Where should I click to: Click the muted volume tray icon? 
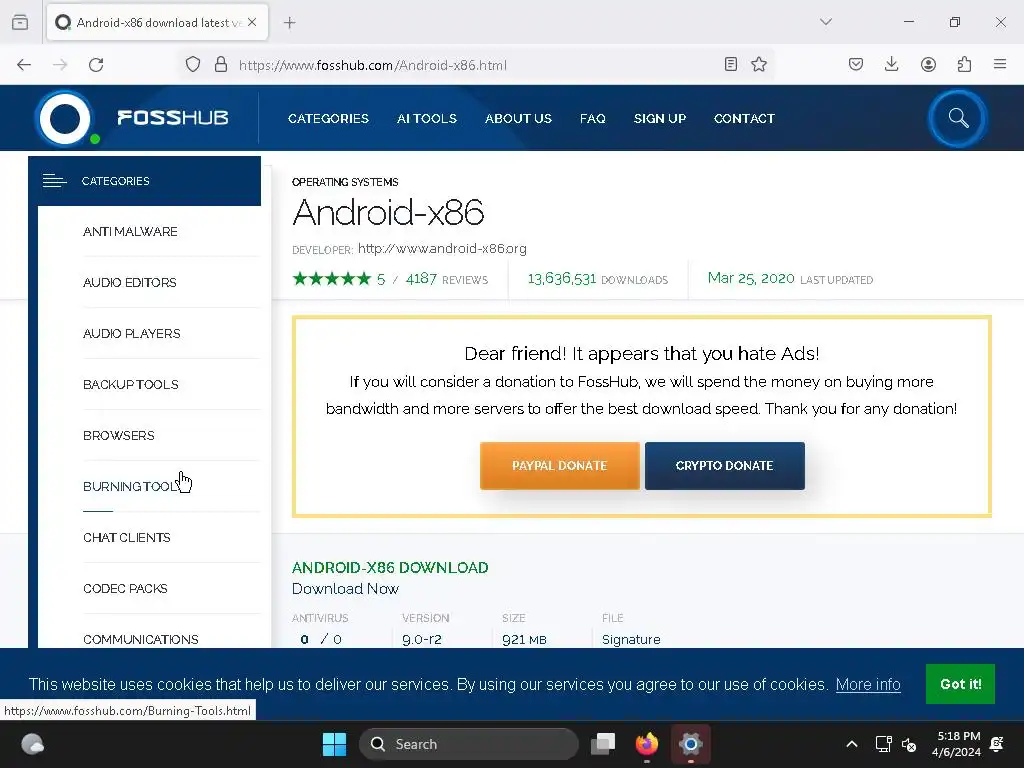[x=908, y=744]
